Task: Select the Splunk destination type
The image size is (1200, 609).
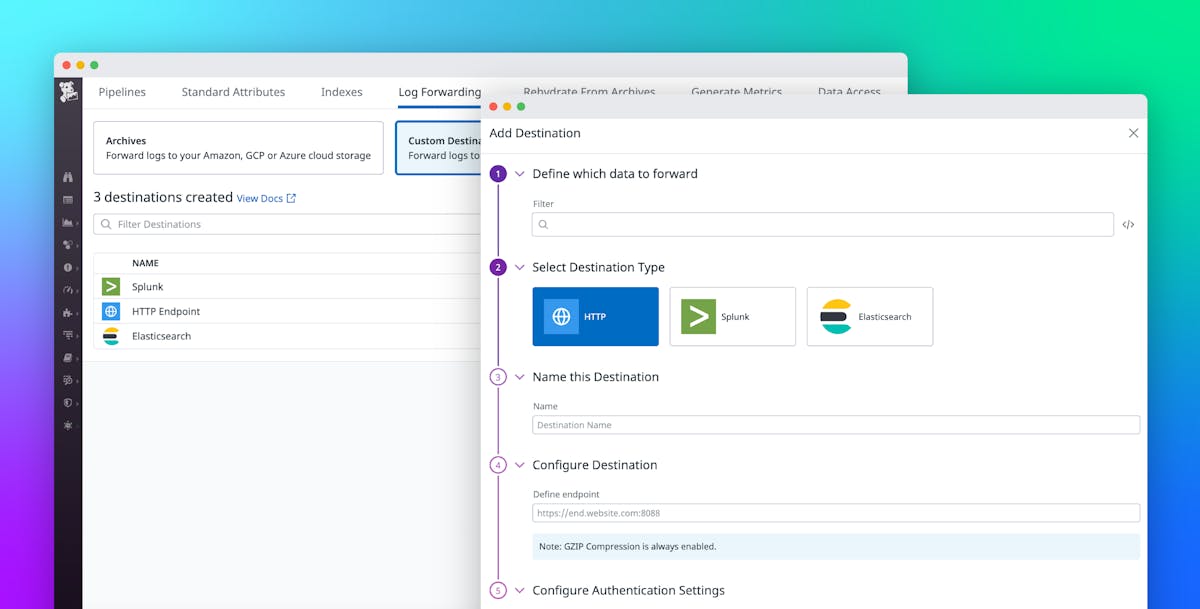Action: point(732,316)
